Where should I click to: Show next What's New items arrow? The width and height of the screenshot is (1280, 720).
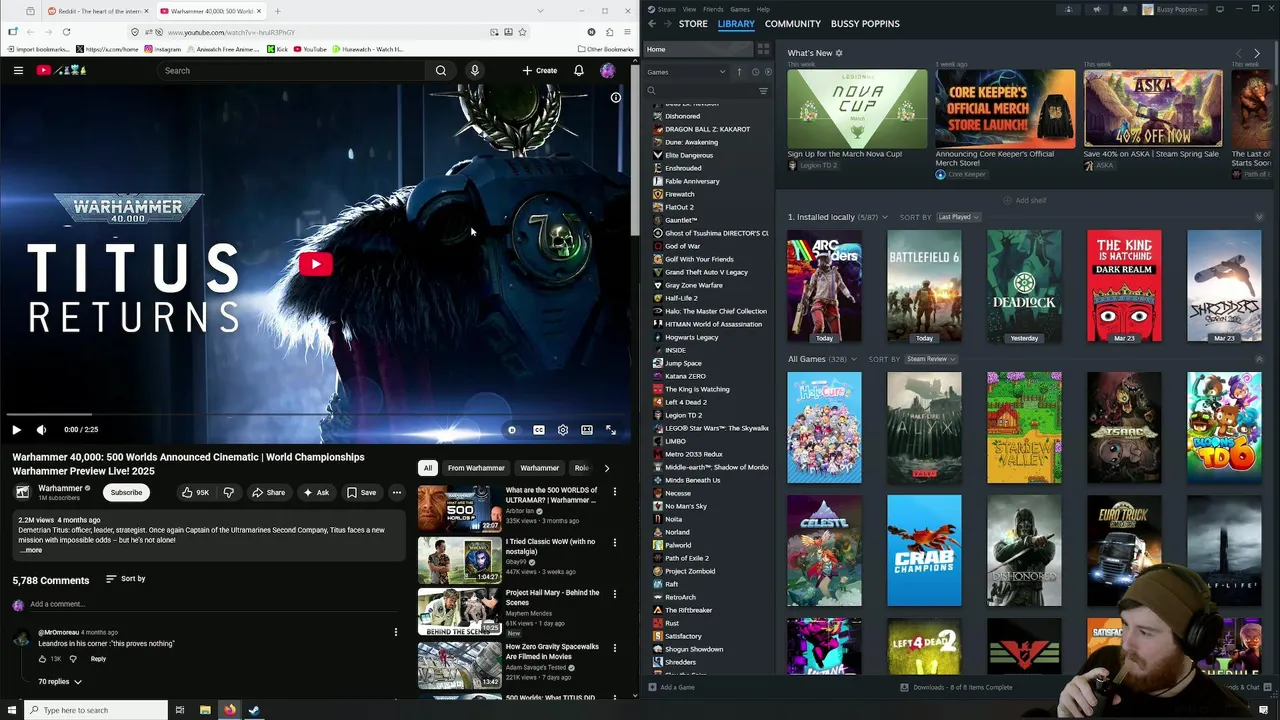tap(1257, 53)
